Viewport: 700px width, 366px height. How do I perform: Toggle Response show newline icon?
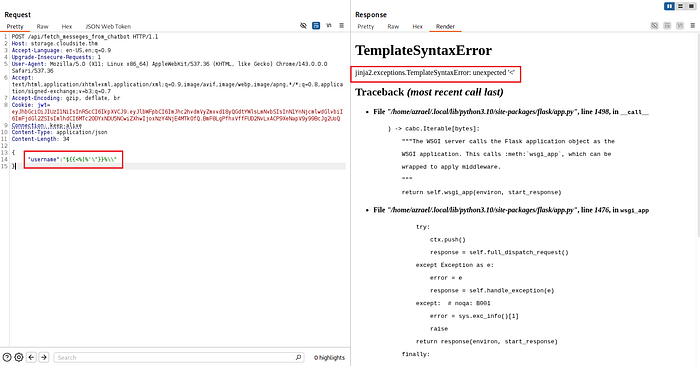(x=680, y=26)
